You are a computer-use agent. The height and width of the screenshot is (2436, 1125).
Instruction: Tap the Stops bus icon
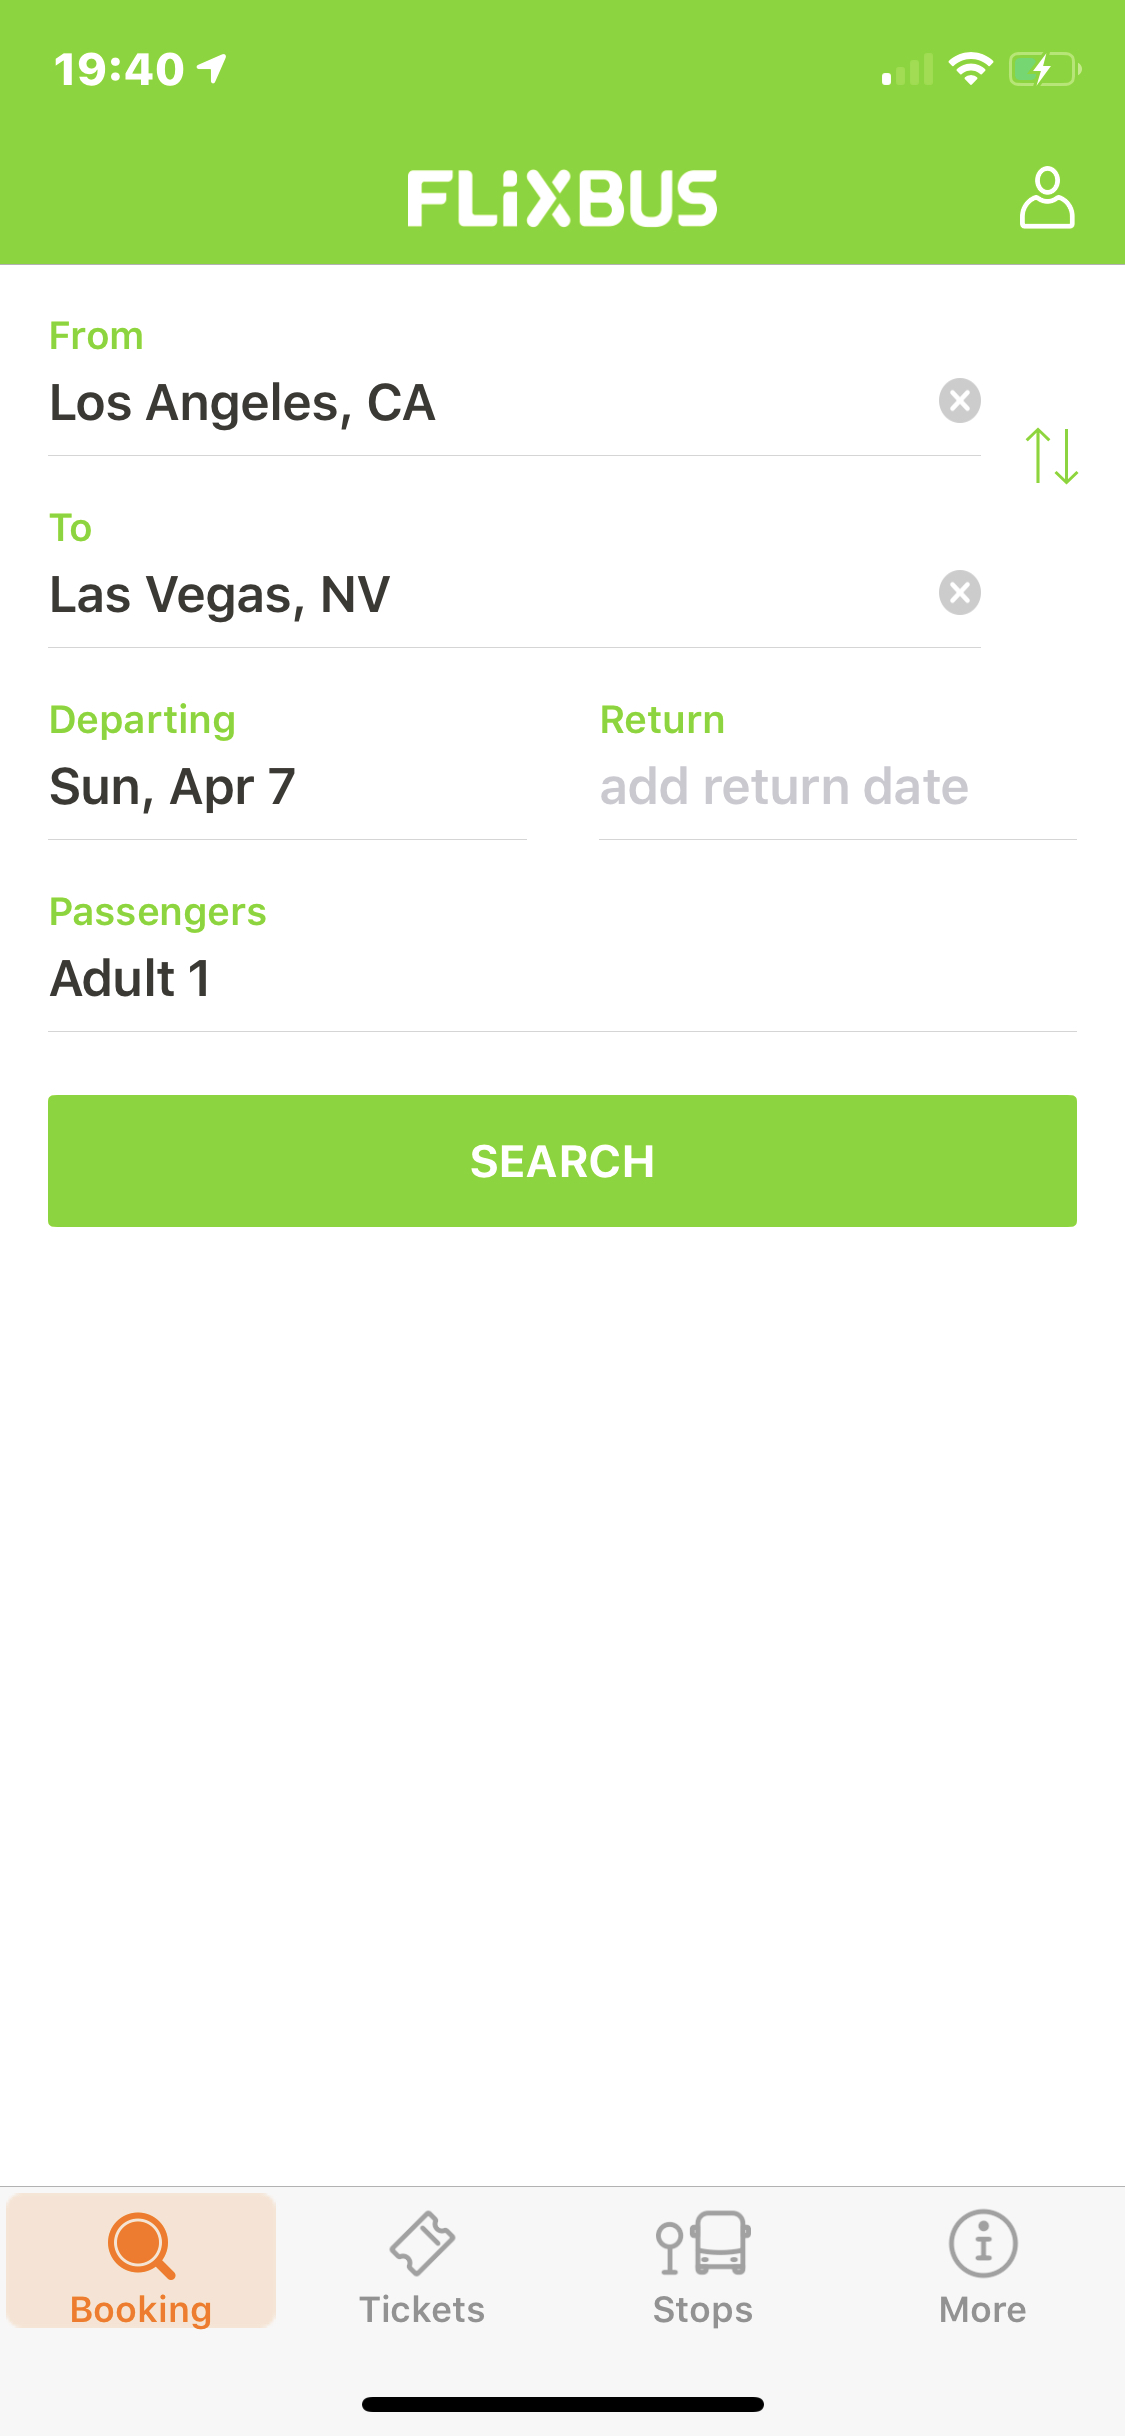(x=702, y=2243)
